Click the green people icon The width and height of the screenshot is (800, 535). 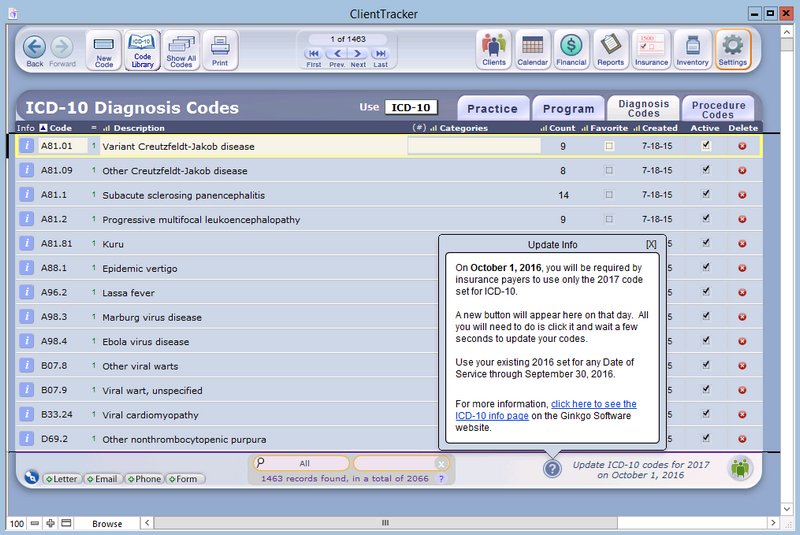pos(740,468)
